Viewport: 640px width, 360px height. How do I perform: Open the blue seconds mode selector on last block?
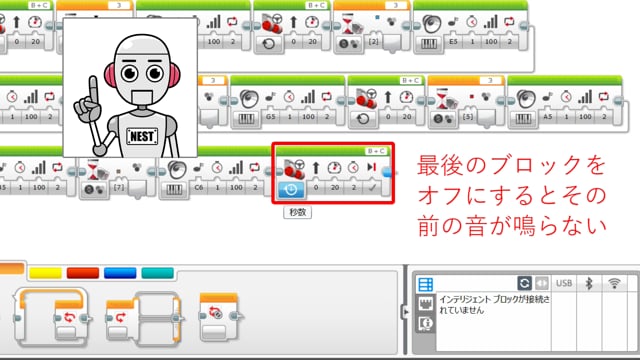291,190
